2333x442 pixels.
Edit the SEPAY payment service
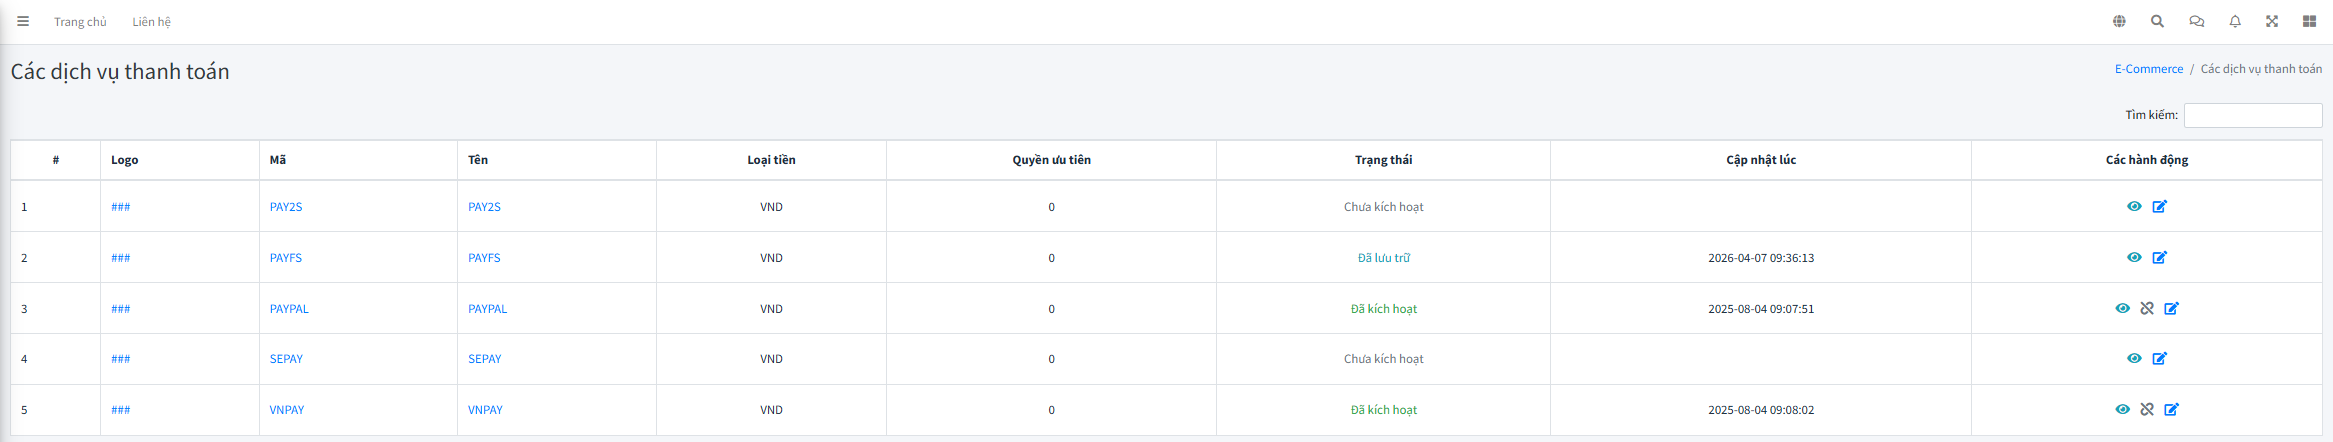coord(2159,359)
